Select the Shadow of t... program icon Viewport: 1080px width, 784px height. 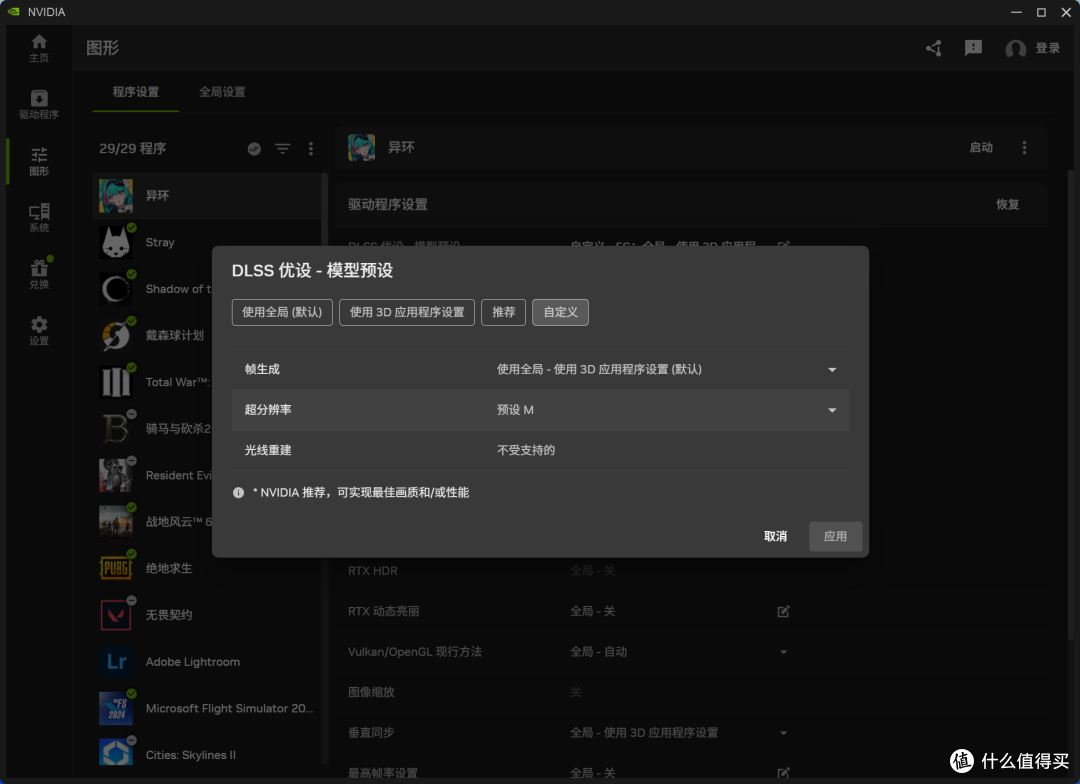click(116, 289)
